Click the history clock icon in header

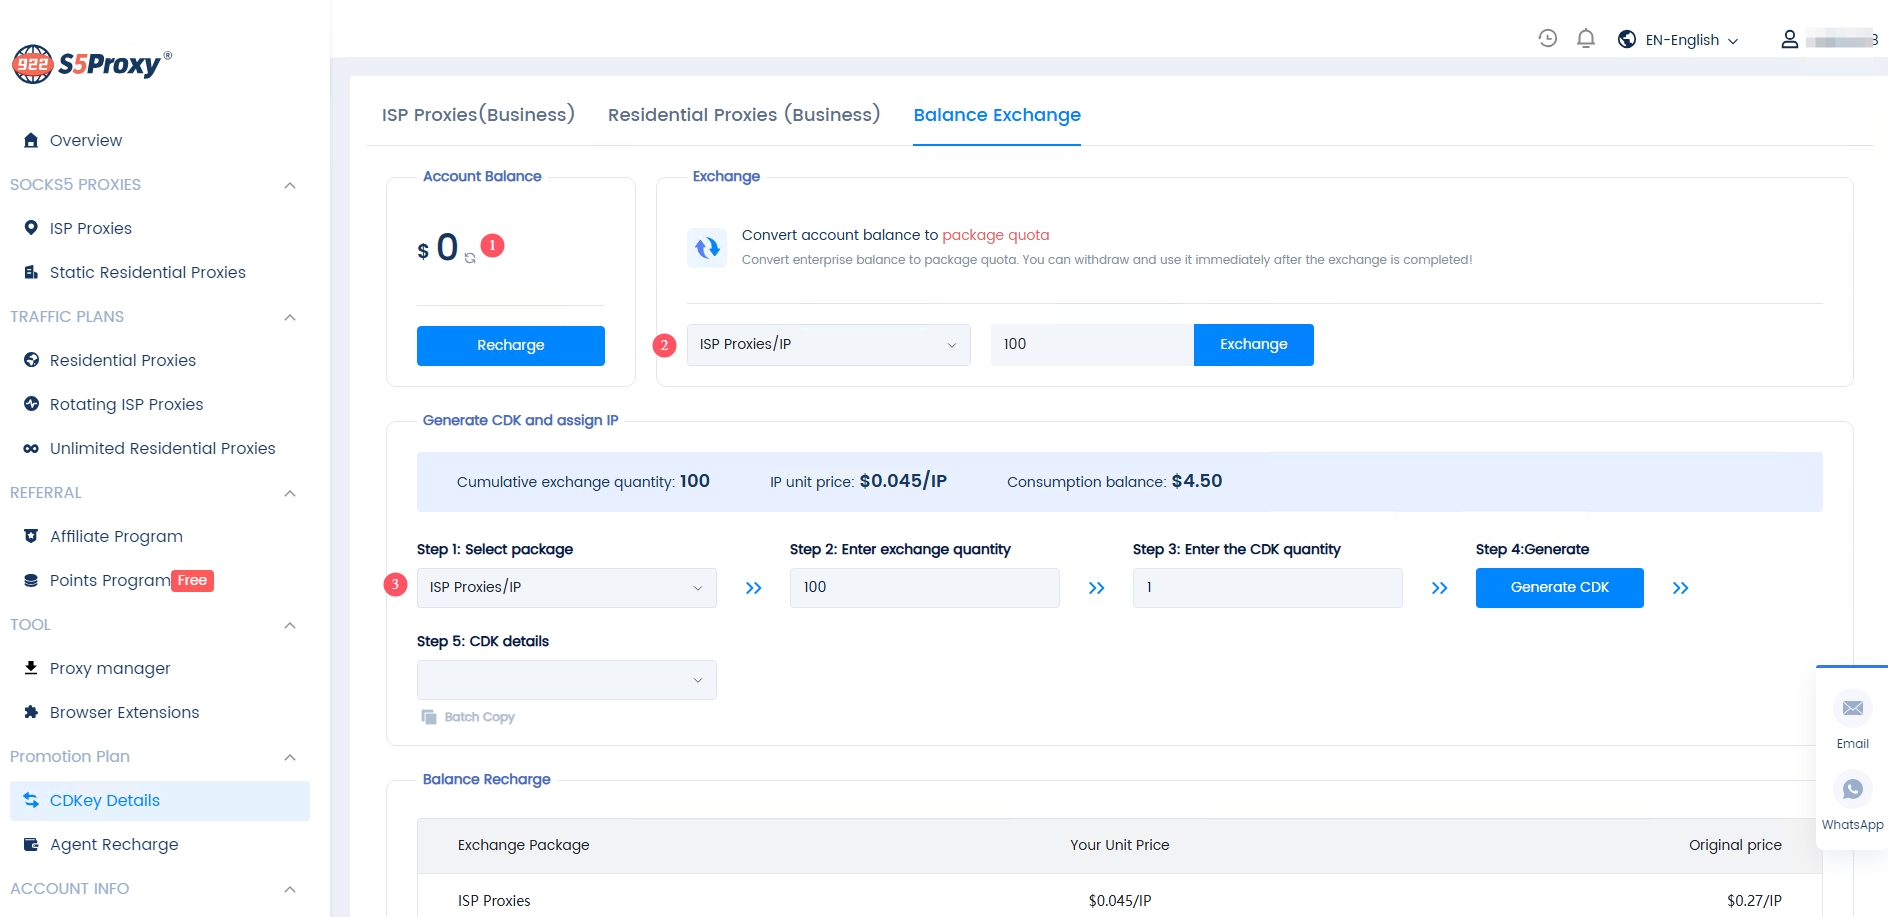(x=1547, y=39)
